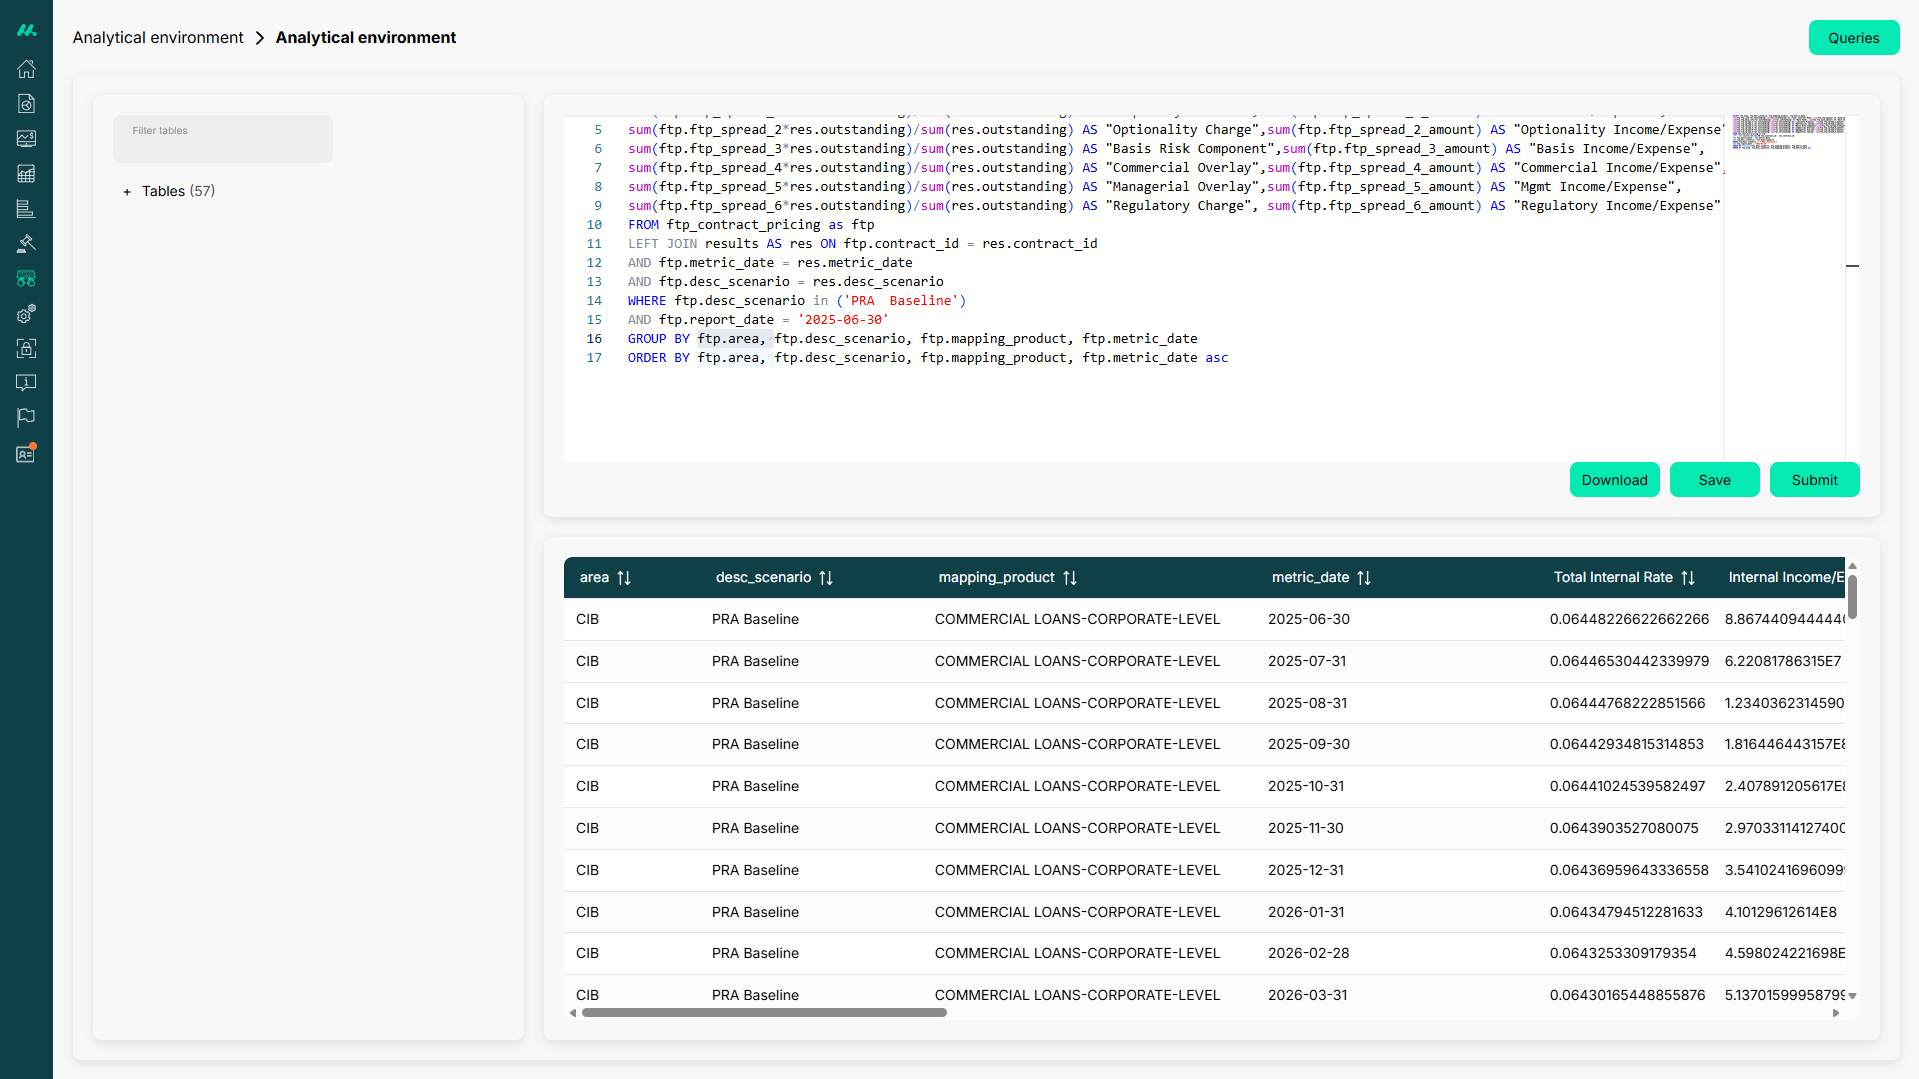
Task: Open the padlock security icon in sidebar
Action: (27, 348)
